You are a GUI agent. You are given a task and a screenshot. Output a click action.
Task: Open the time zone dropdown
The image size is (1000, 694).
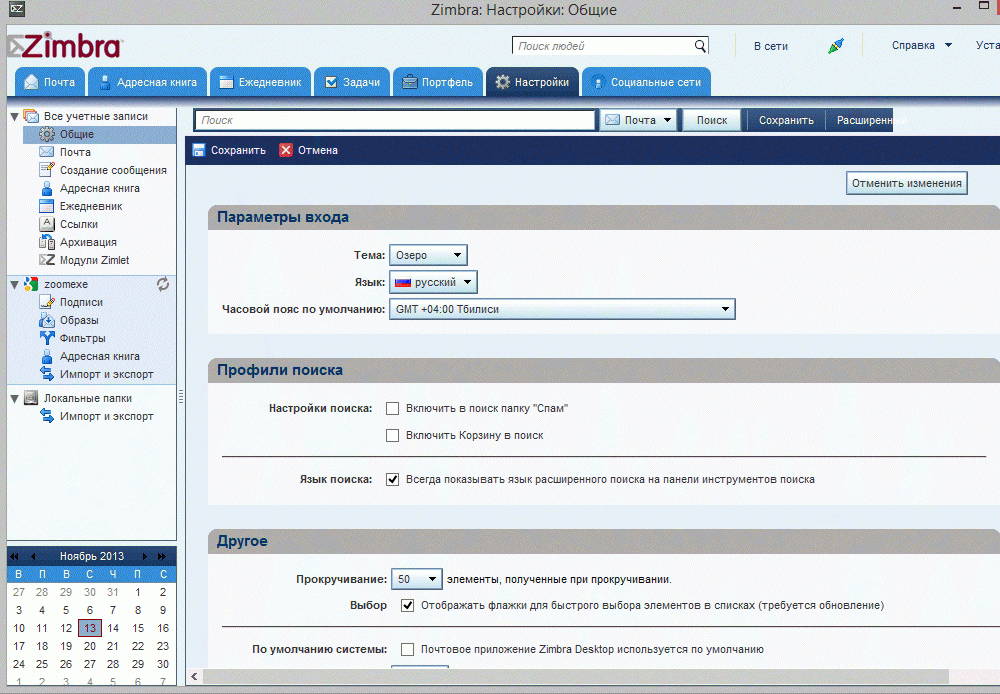[561, 309]
